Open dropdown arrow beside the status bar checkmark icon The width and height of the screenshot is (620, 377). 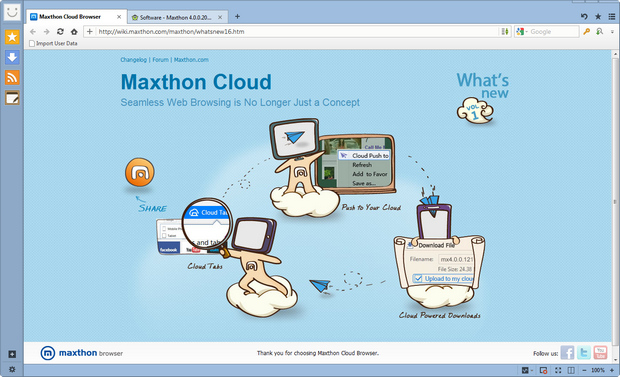pyautogui.click(x=531, y=370)
